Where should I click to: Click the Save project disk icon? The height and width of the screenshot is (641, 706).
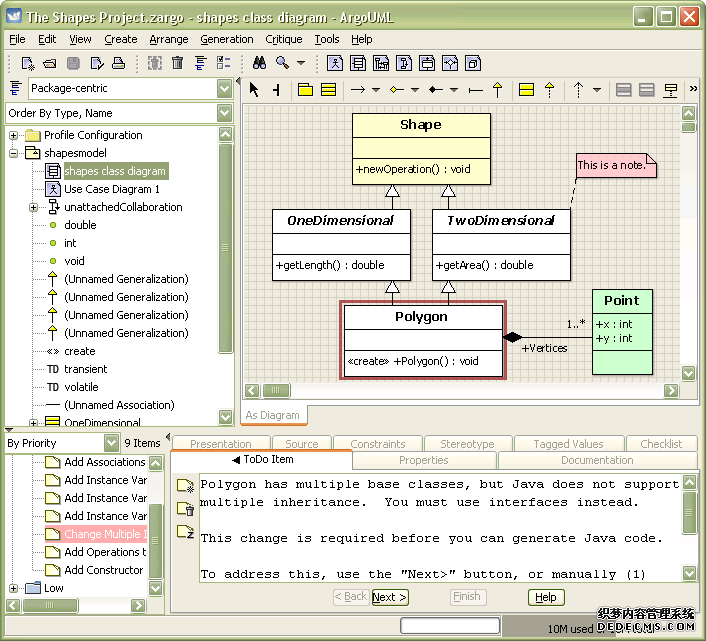[73, 63]
